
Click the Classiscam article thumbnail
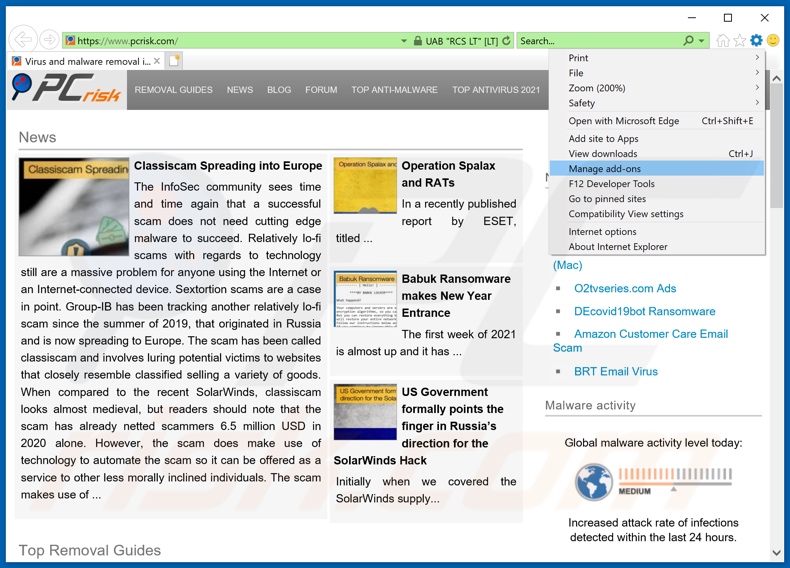pos(74,207)
